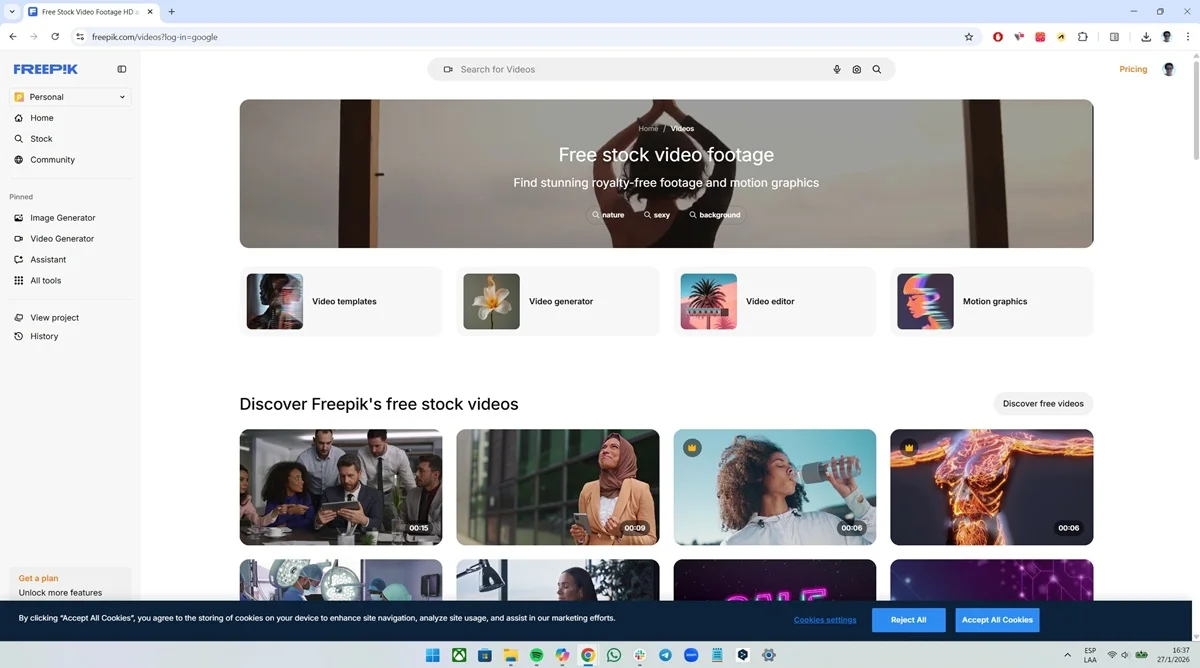The width and height of the screenshot is (1200, 668).
Task: Open Cookies settings from the banner
Action: point(824,619)
